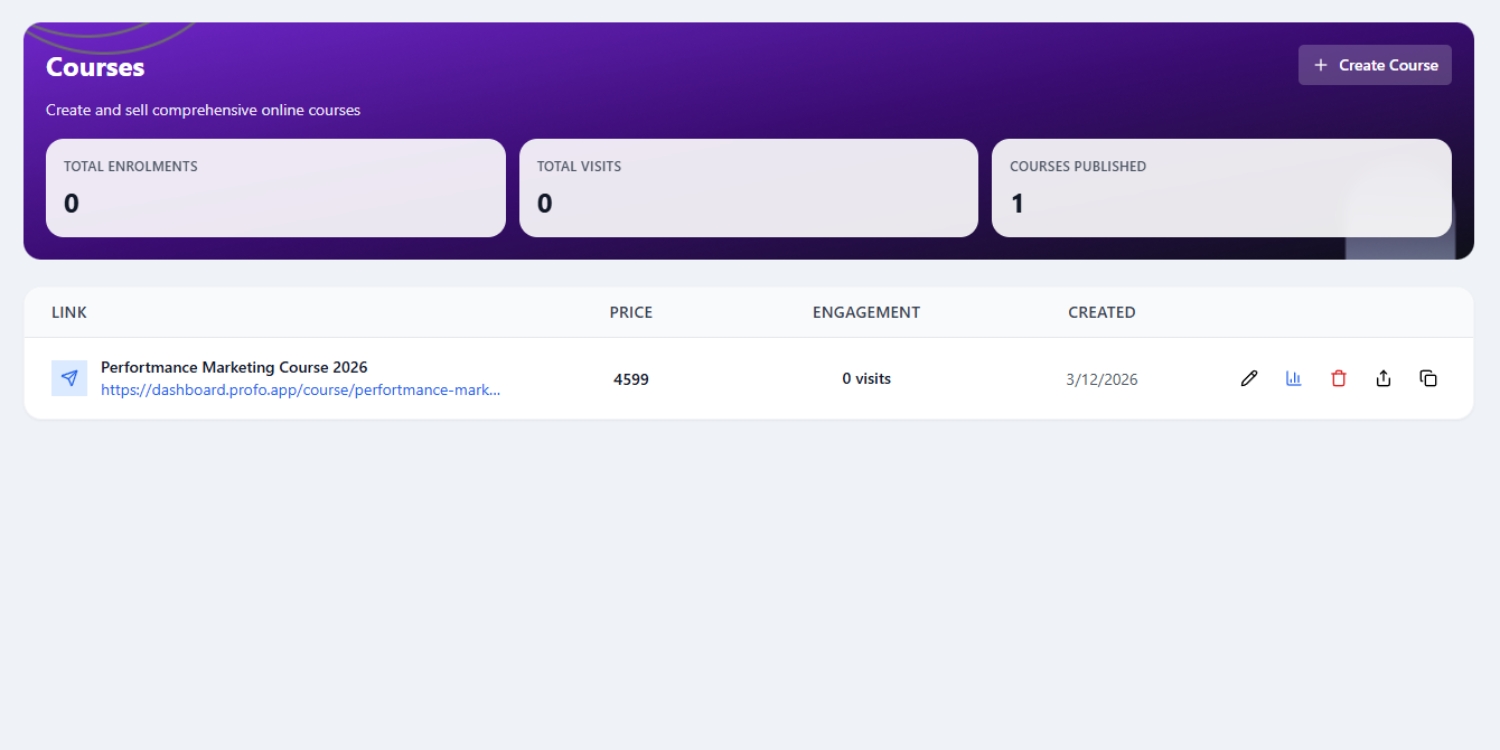Click the plus icon in Create Course
This screenshot has width=1500, height=750.
1320,65
